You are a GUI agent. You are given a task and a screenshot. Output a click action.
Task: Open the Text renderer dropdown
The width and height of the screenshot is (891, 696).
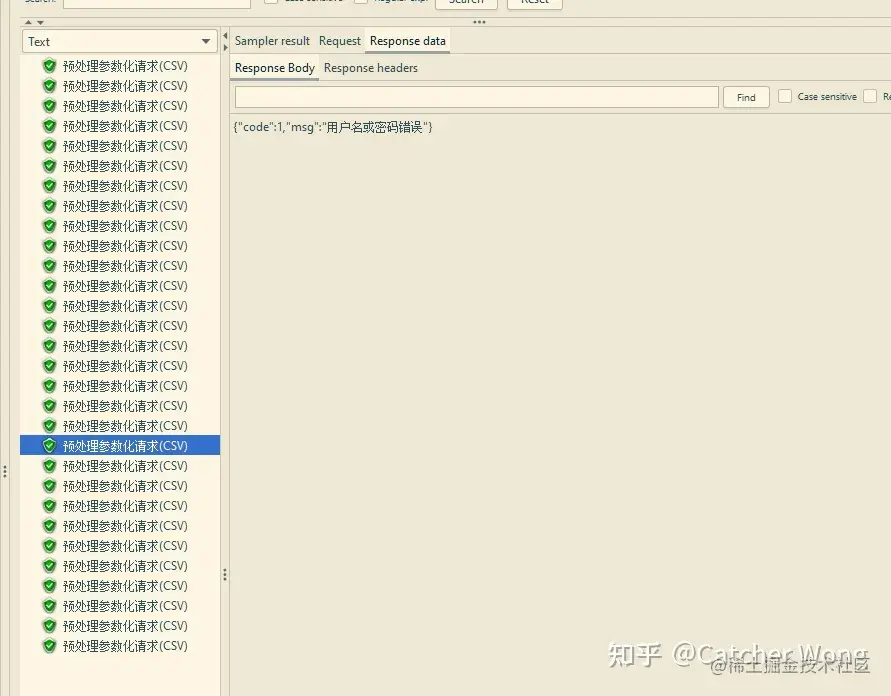[119, 41]
